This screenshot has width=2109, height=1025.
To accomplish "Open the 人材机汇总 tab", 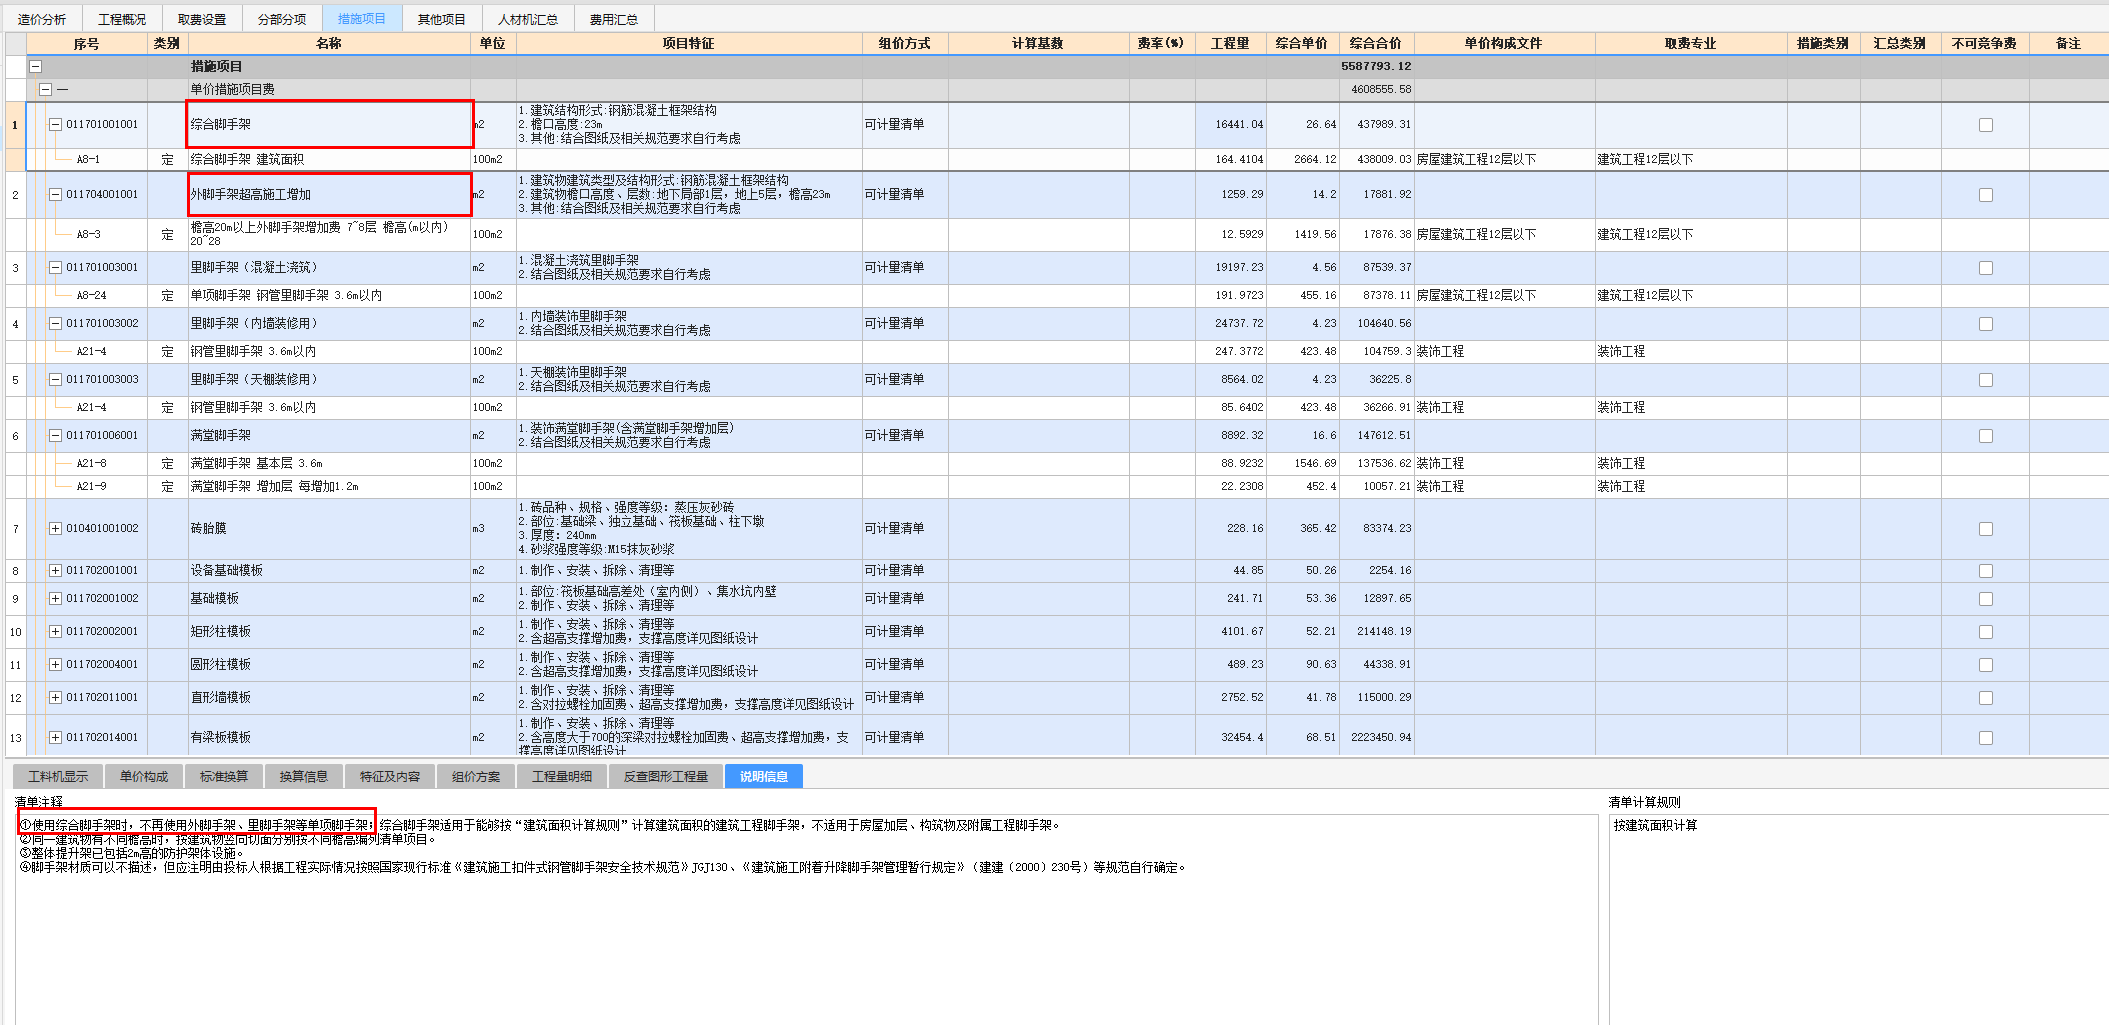I will 528,19.
